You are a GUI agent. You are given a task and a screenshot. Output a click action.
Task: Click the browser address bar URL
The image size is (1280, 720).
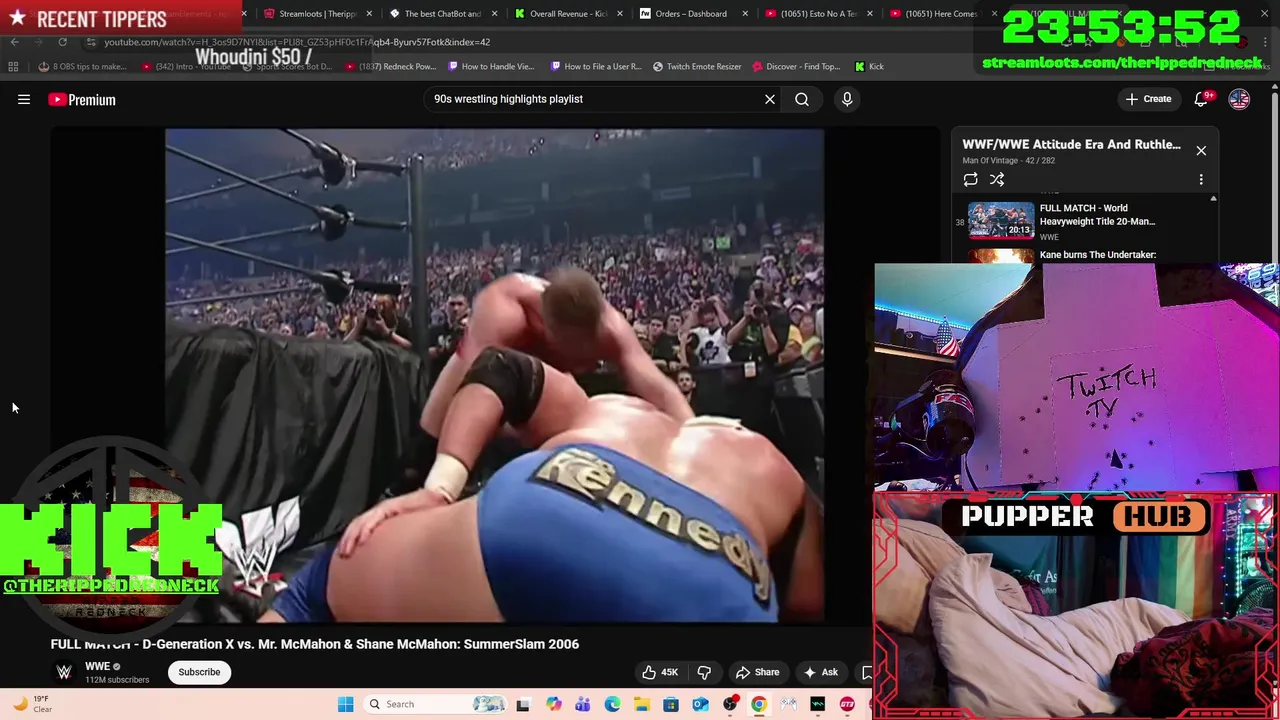[x=297, y=42]
